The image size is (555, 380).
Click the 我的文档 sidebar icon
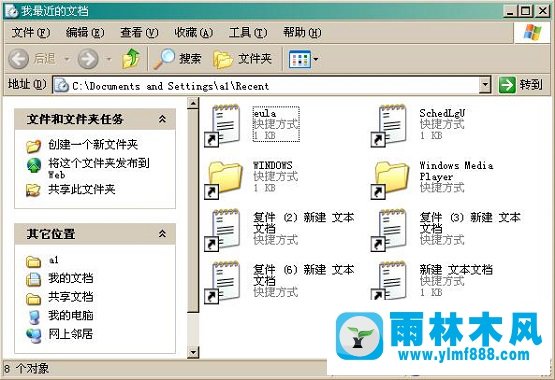point(34,280)
